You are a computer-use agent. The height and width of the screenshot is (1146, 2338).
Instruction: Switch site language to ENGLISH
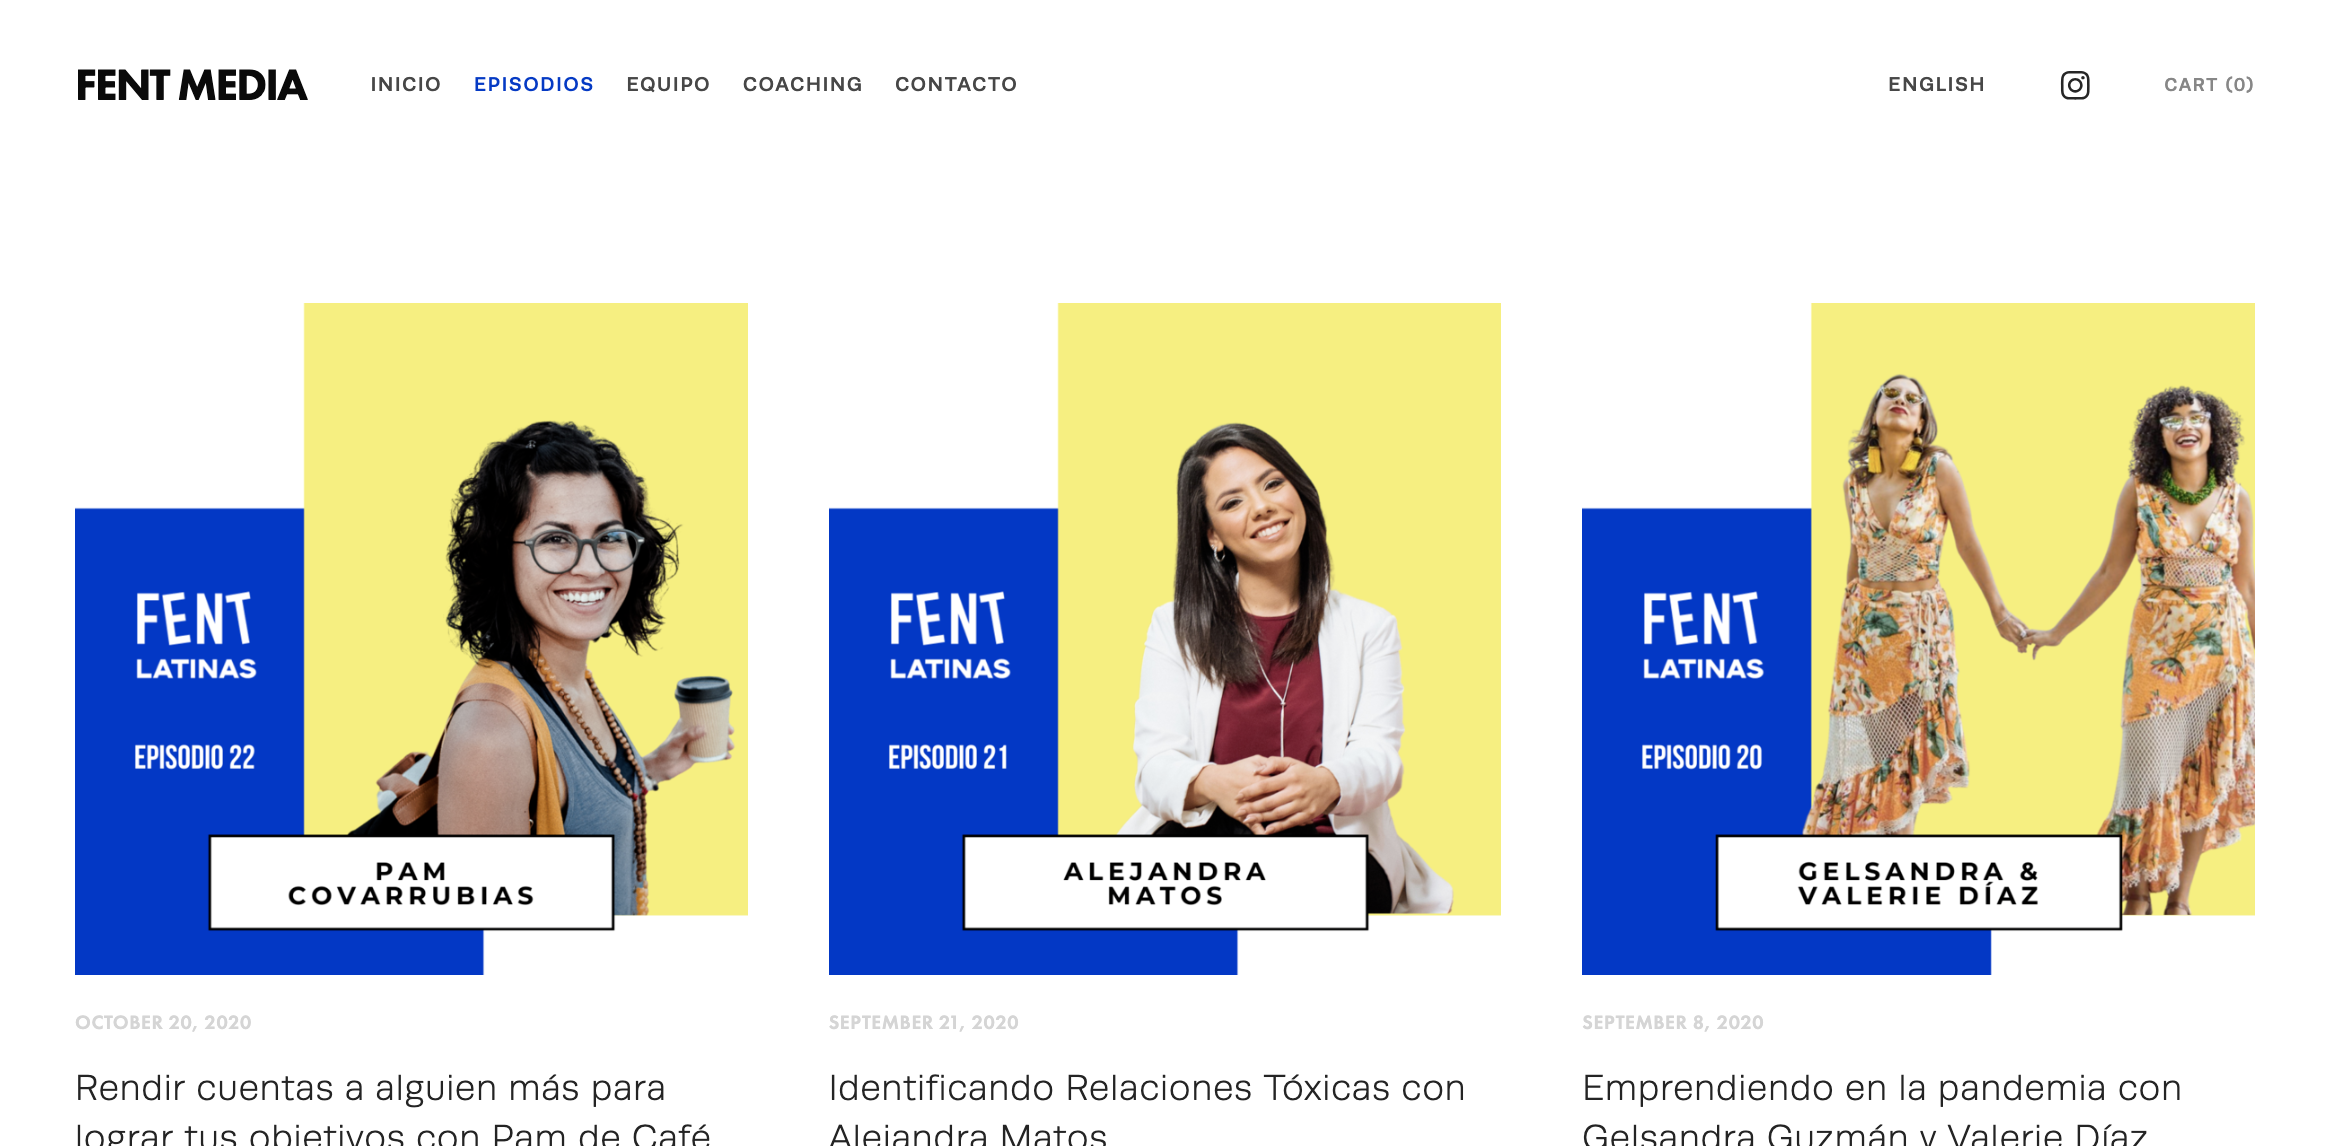point(1936,84)
